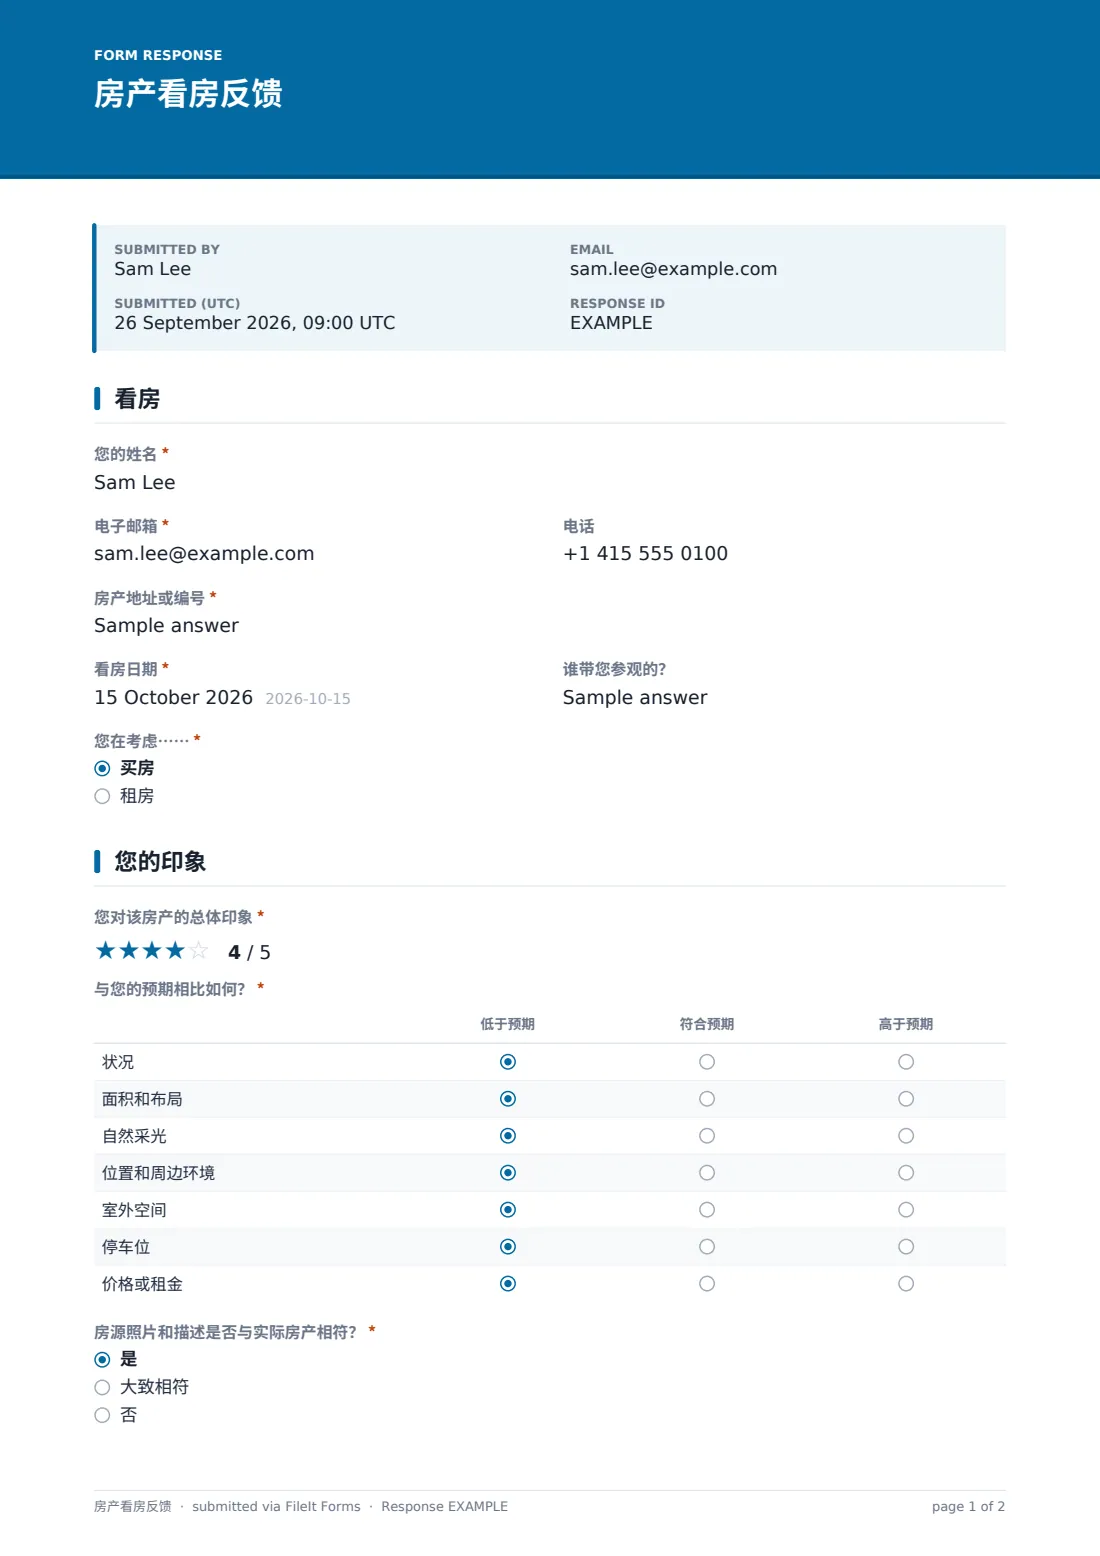Click the date 15 October 2026
The height and width of the screenshot is (1556, 1100).
pos(173,698)
